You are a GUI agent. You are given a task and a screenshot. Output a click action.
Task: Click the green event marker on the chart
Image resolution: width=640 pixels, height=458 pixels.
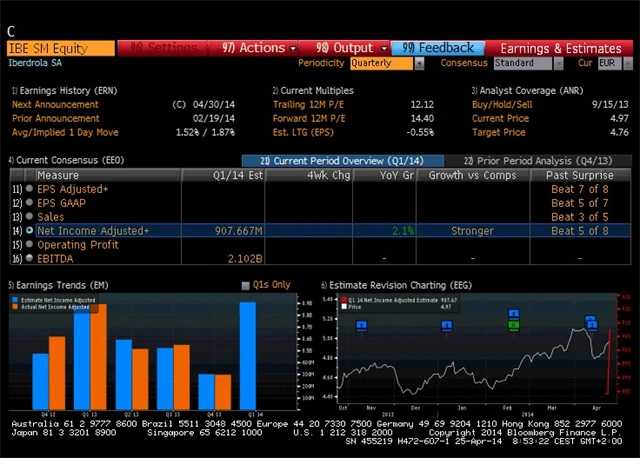[x=513, y=325]
